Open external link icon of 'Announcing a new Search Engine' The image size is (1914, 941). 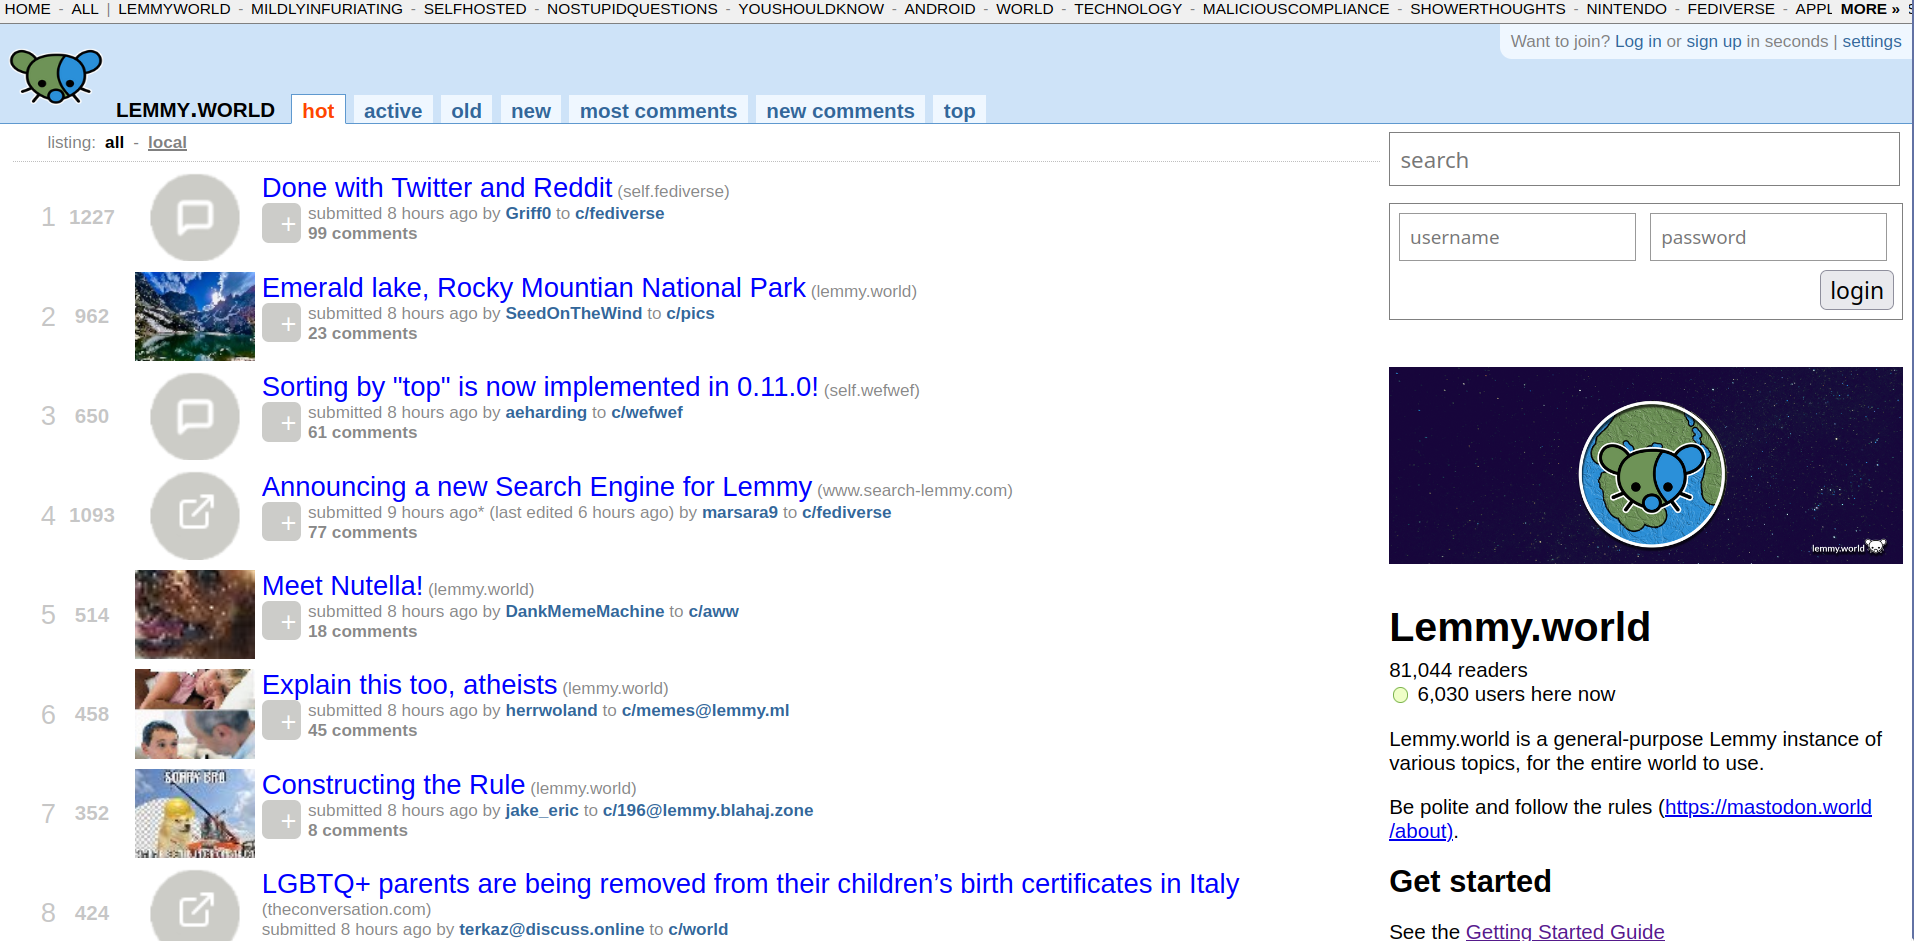(x=195, y=515)
